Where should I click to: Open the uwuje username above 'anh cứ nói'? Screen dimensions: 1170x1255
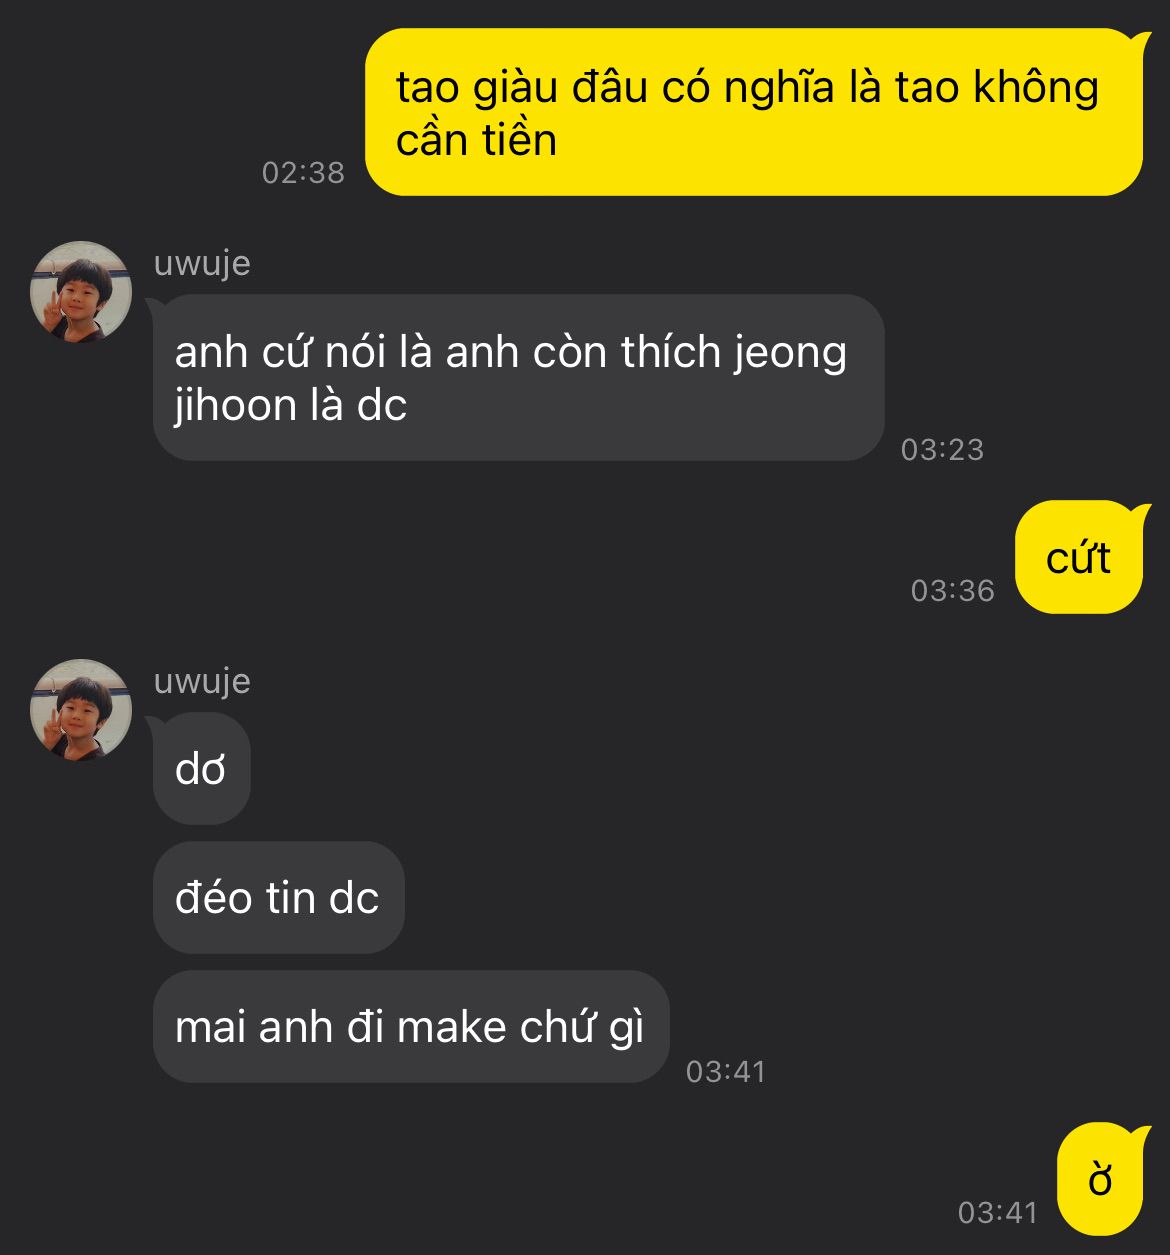pyautogui.click(x=202, y=263)
